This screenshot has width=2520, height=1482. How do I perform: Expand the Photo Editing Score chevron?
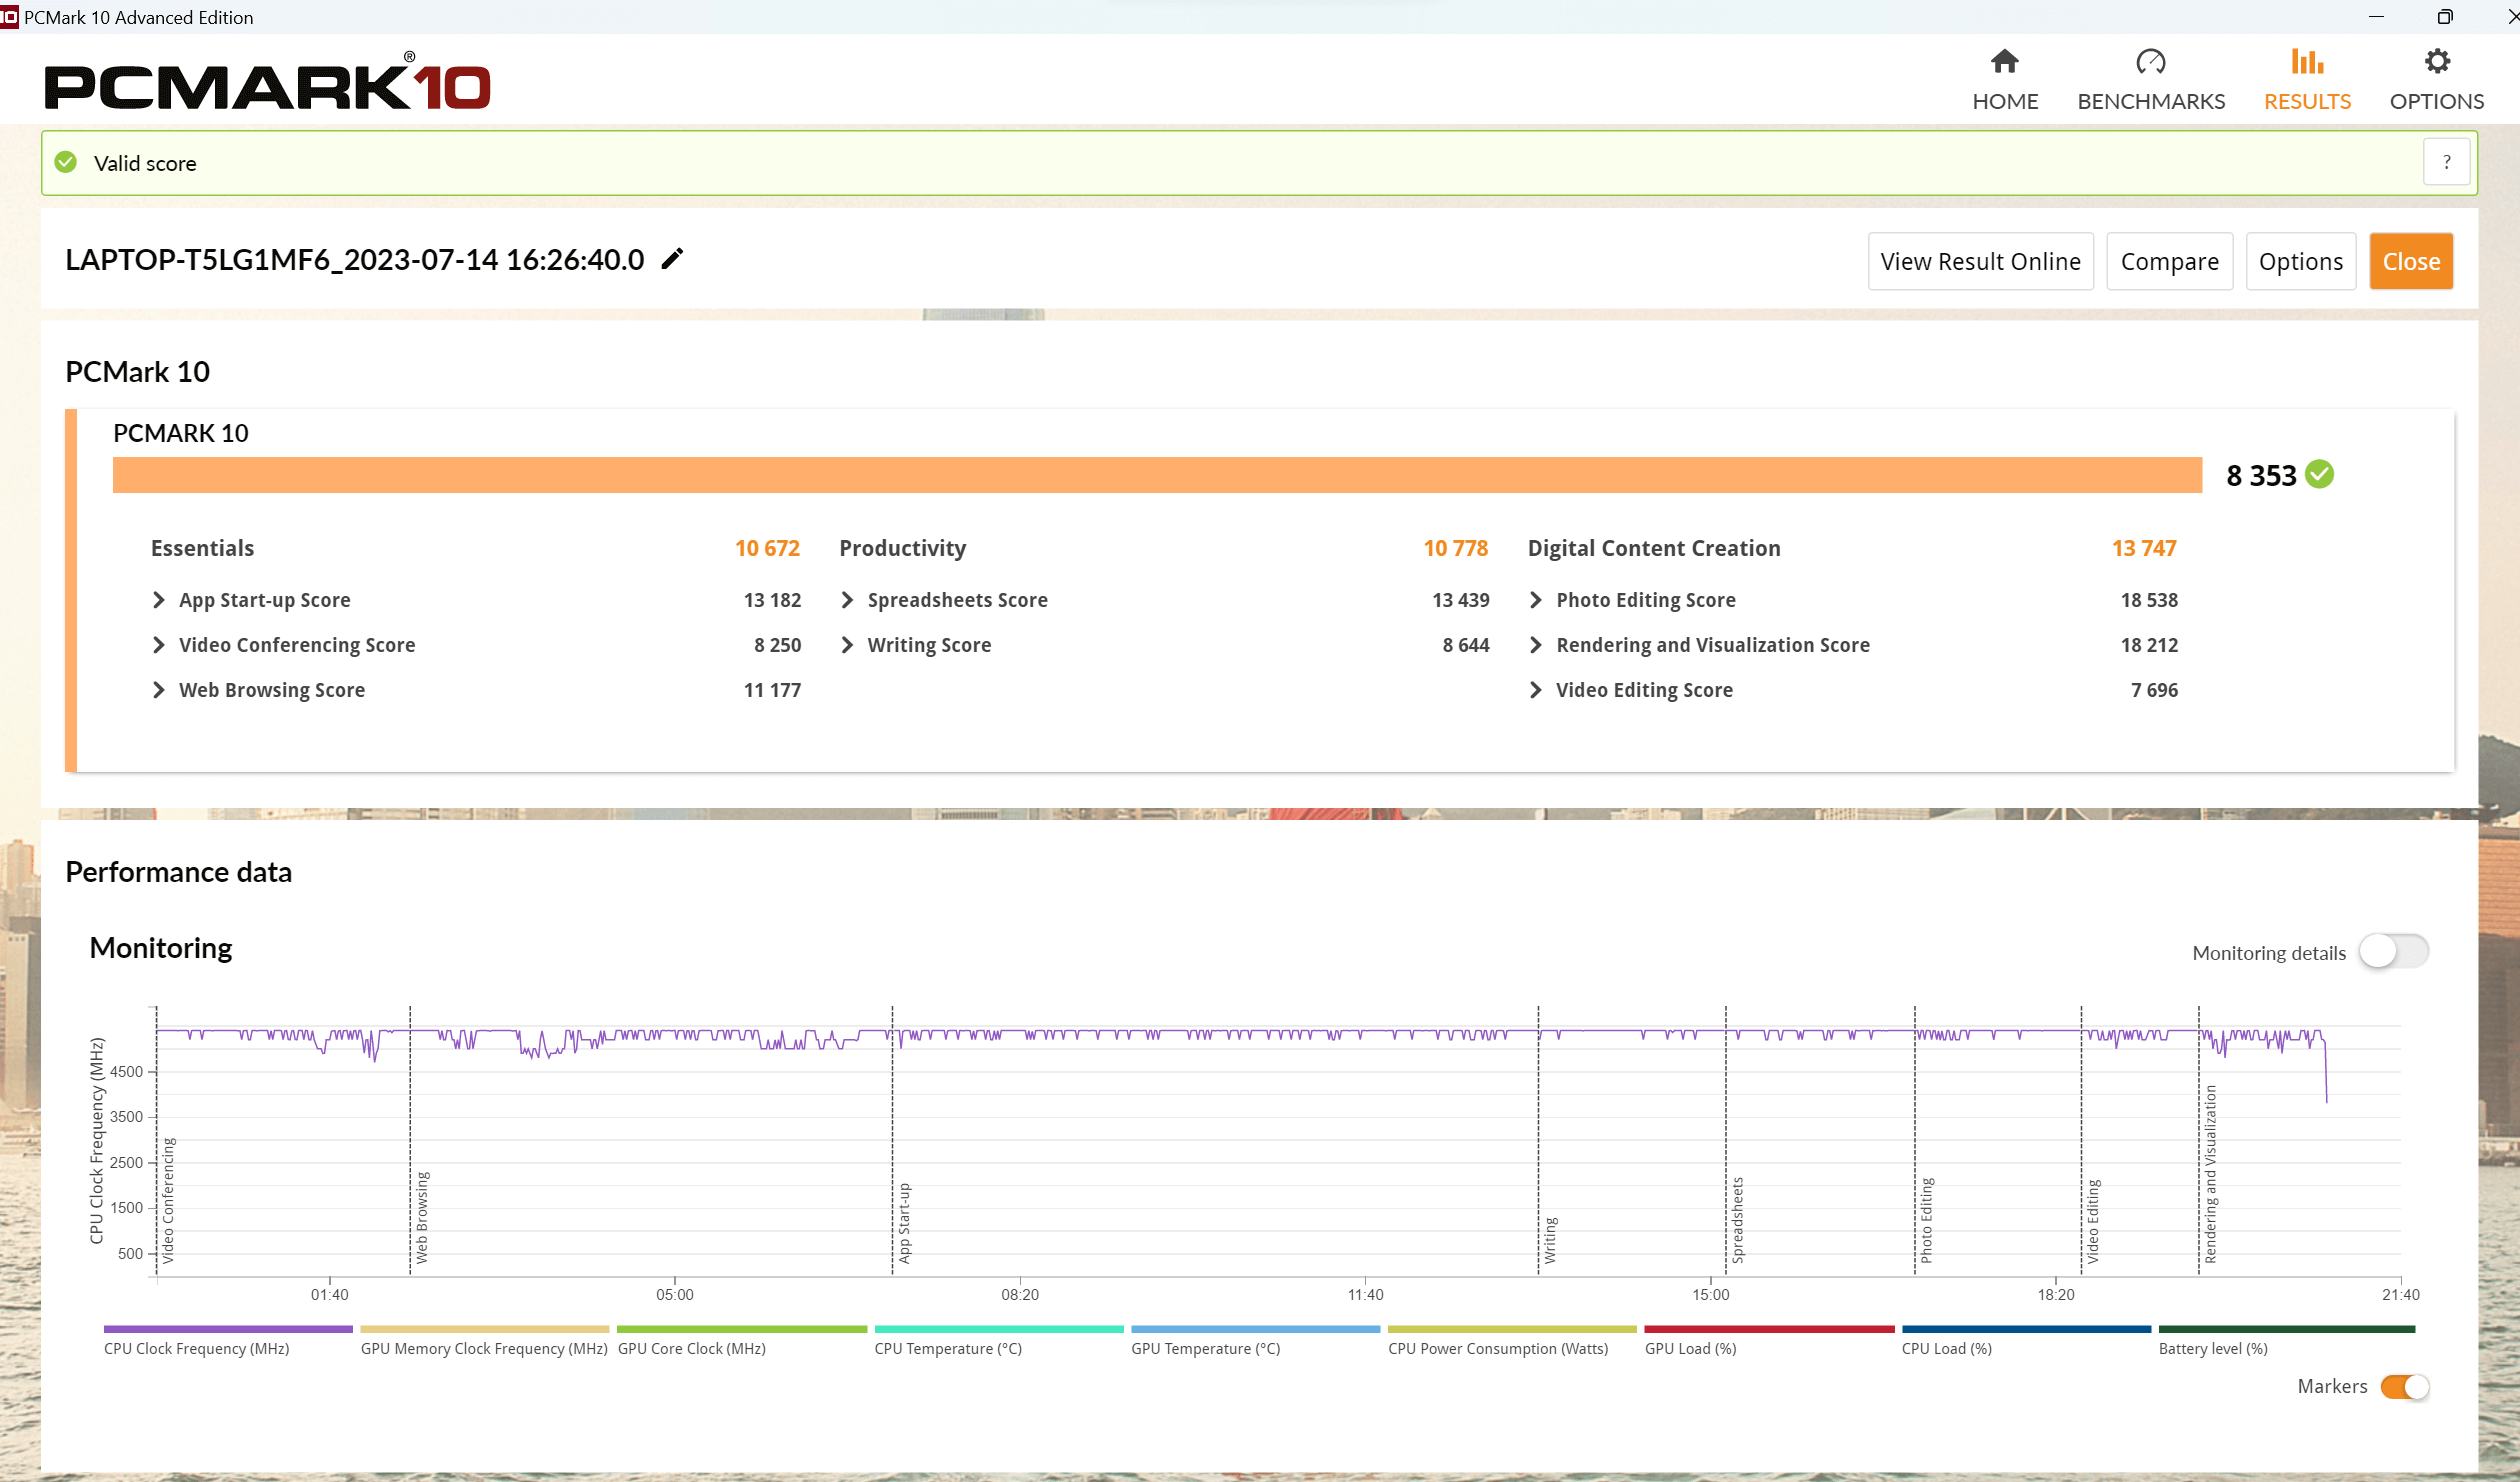click(x=1536, y=600)
